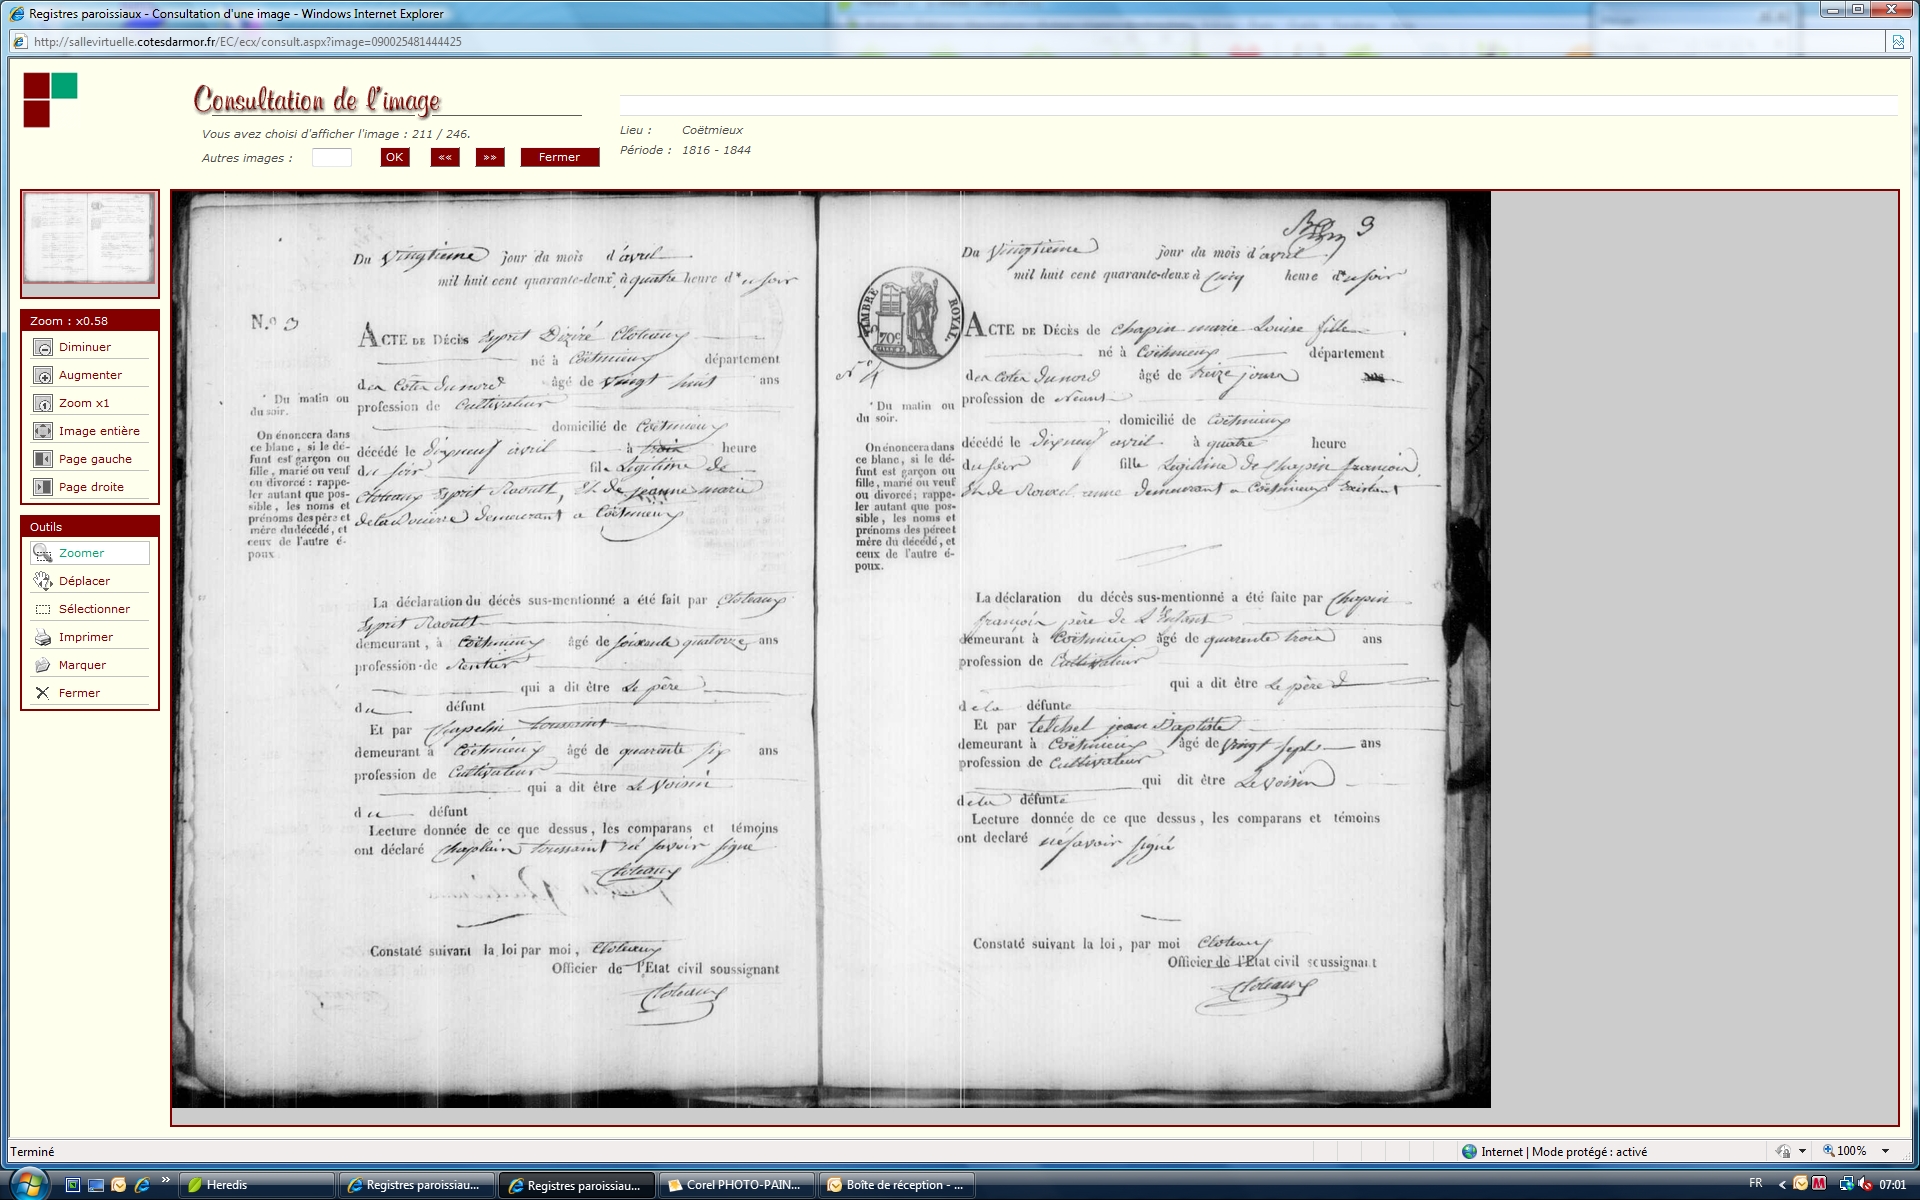This screenshot has height=1200, width=1920.
Task: Choose the Sélectionner rectangle tool
Action: pos(43,609)
